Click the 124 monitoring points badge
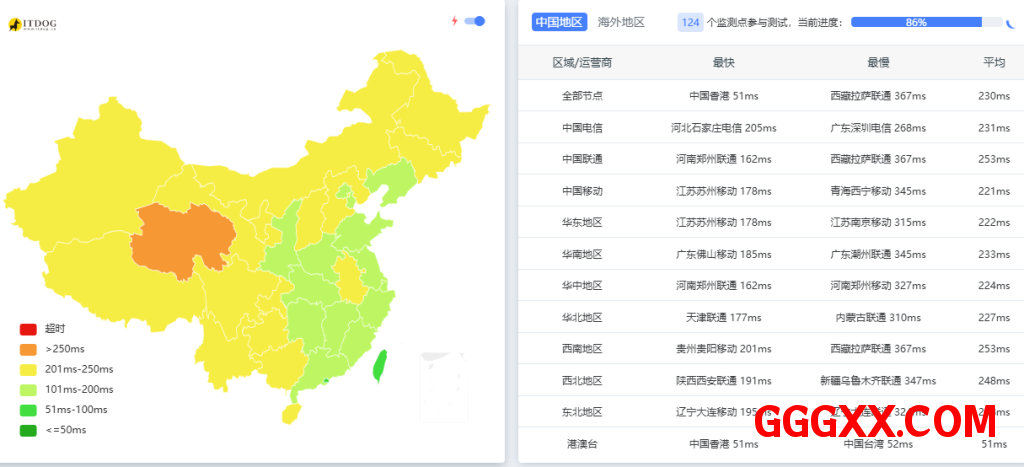Image resolution: width=1024 pixels, height=467 pixels. point(690,22)
